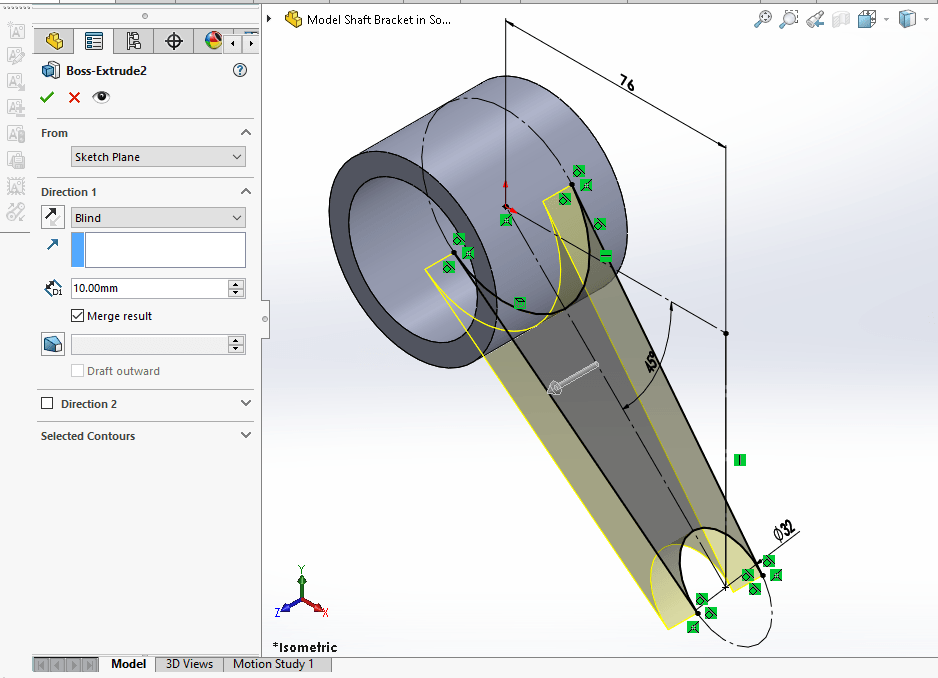
Task: Select the DisplayManager pie-chart tab icon
Action: pyautogui.click(x=212, y=41)
